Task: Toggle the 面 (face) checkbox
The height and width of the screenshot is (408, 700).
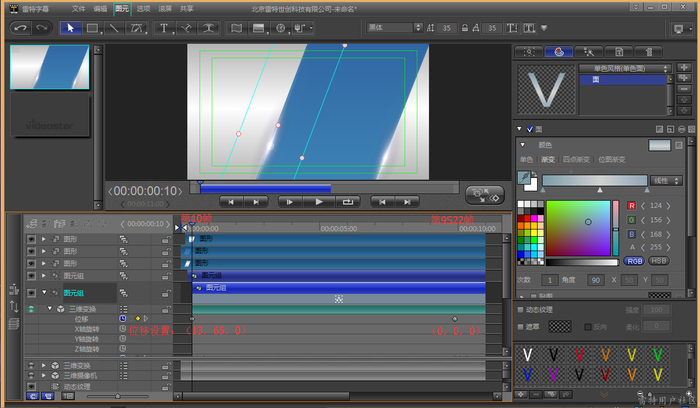Action: [530, 129]
